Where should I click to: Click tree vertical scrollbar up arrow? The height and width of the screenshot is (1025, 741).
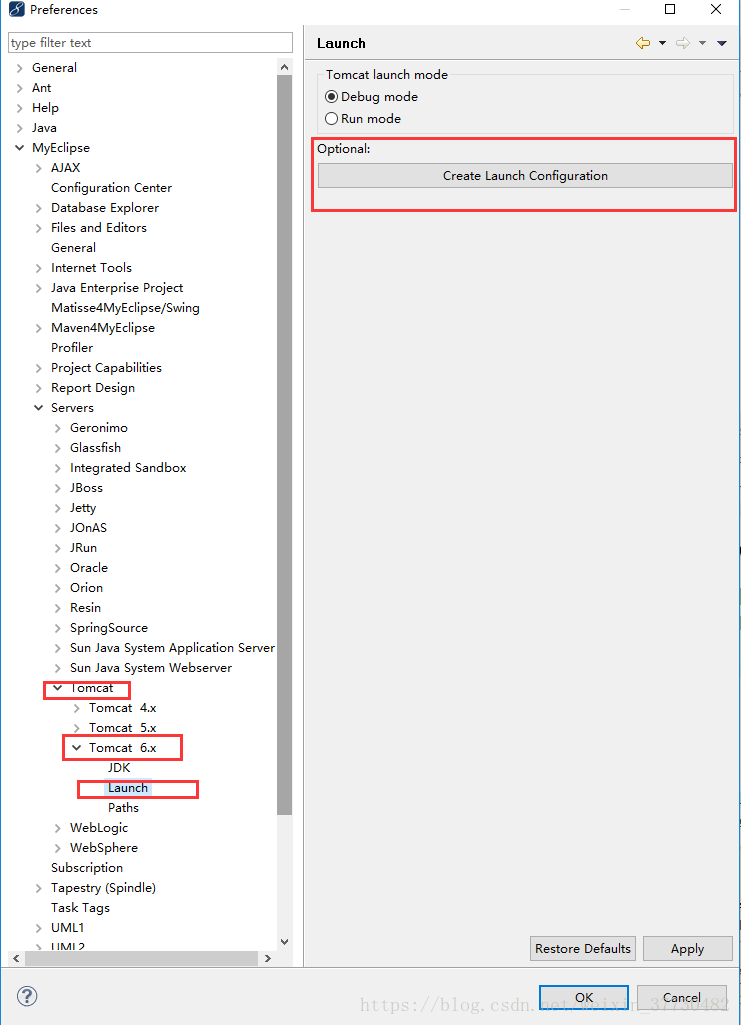click(284, 67)
